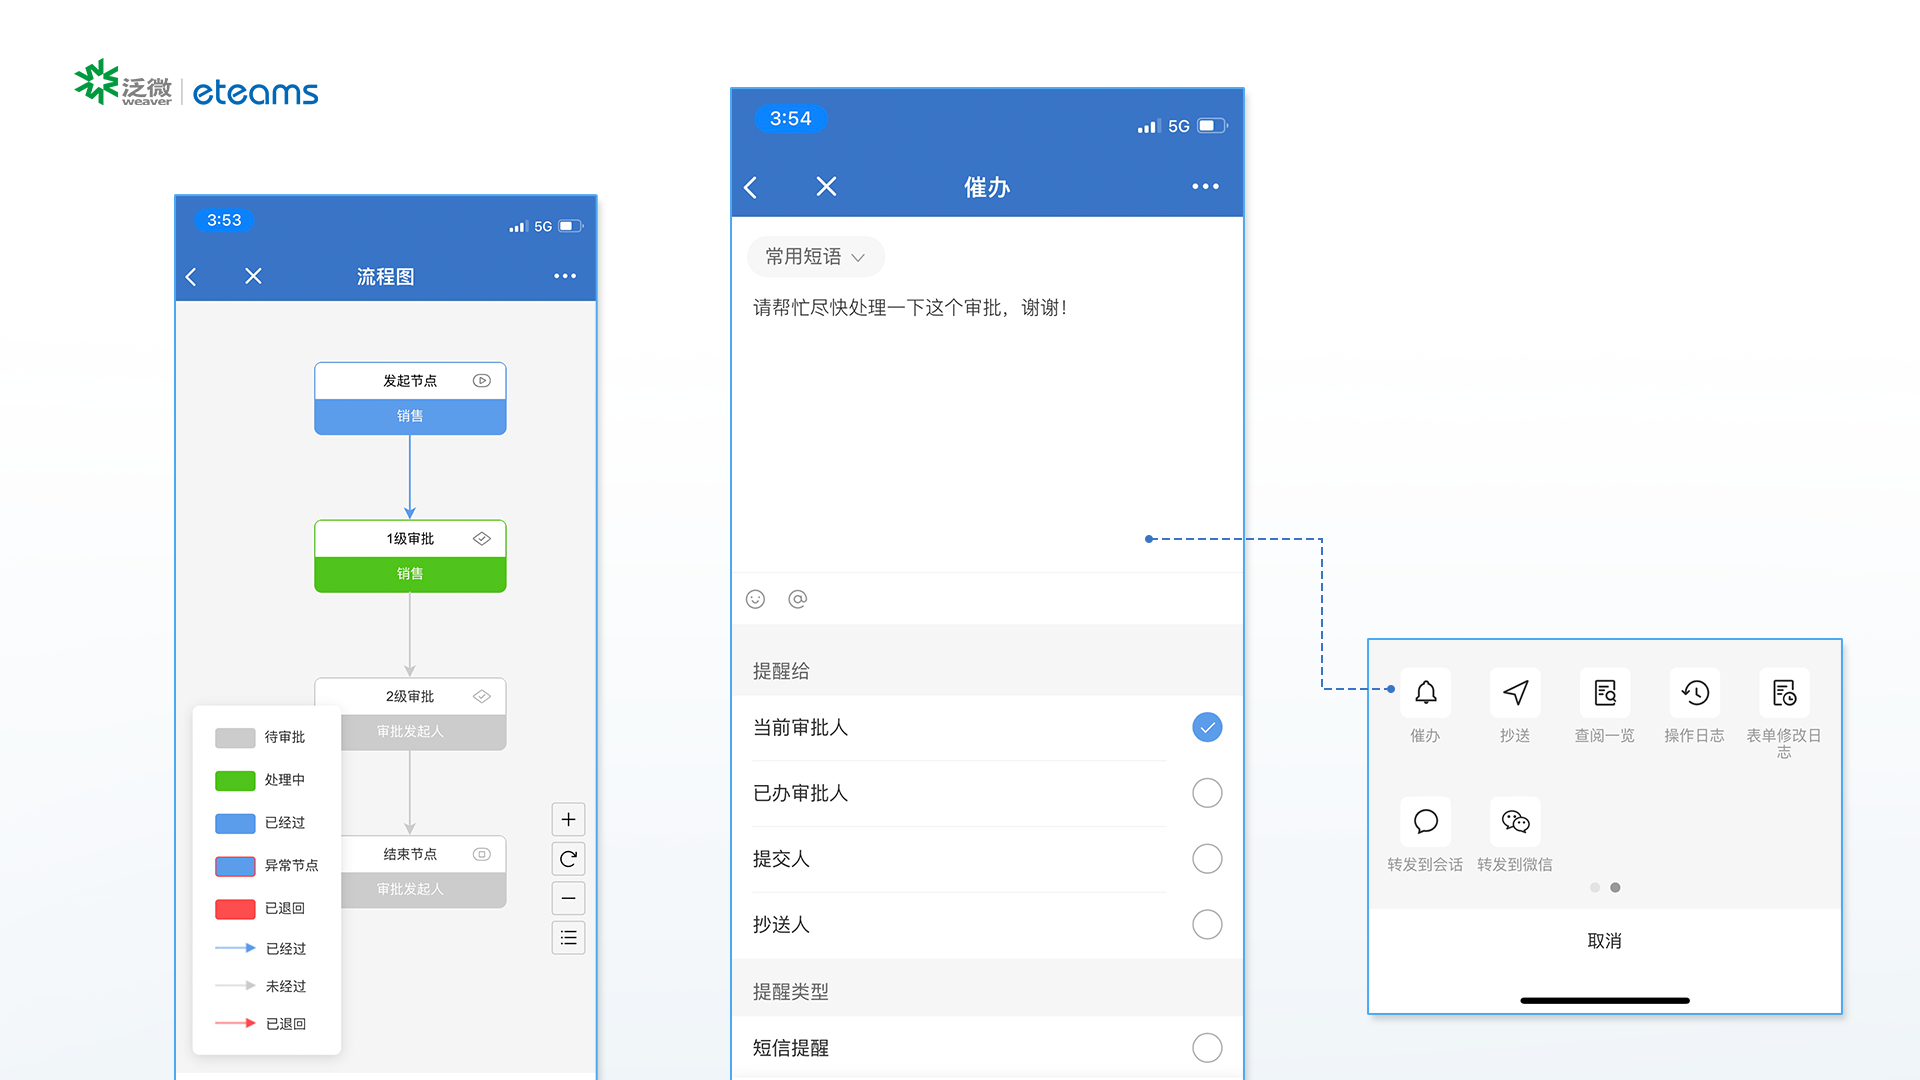The height and width of the screenshot is (1080, 1920).
Task: Go back from the 催办 page
Action: click(x=750, y=187)
